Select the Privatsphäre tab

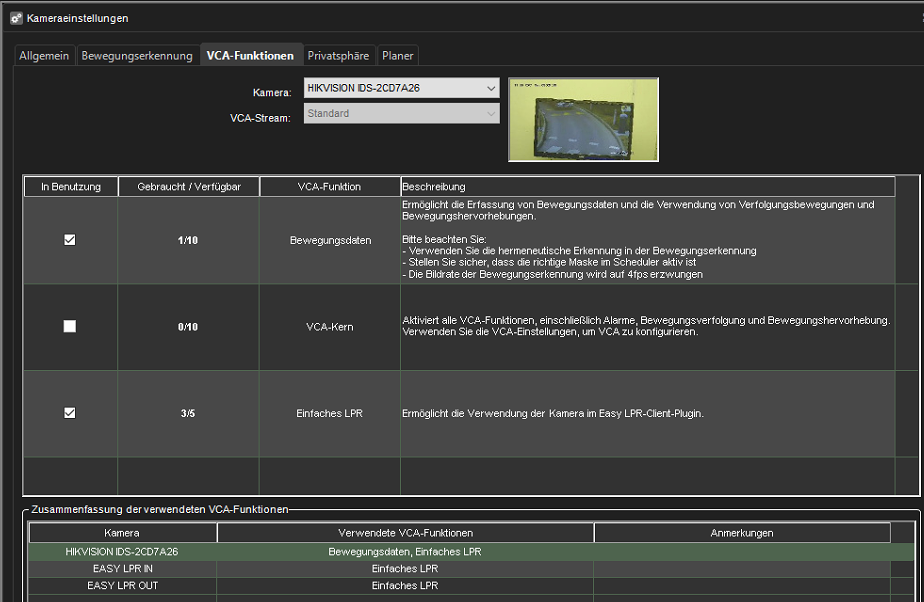tap(338, 56)
